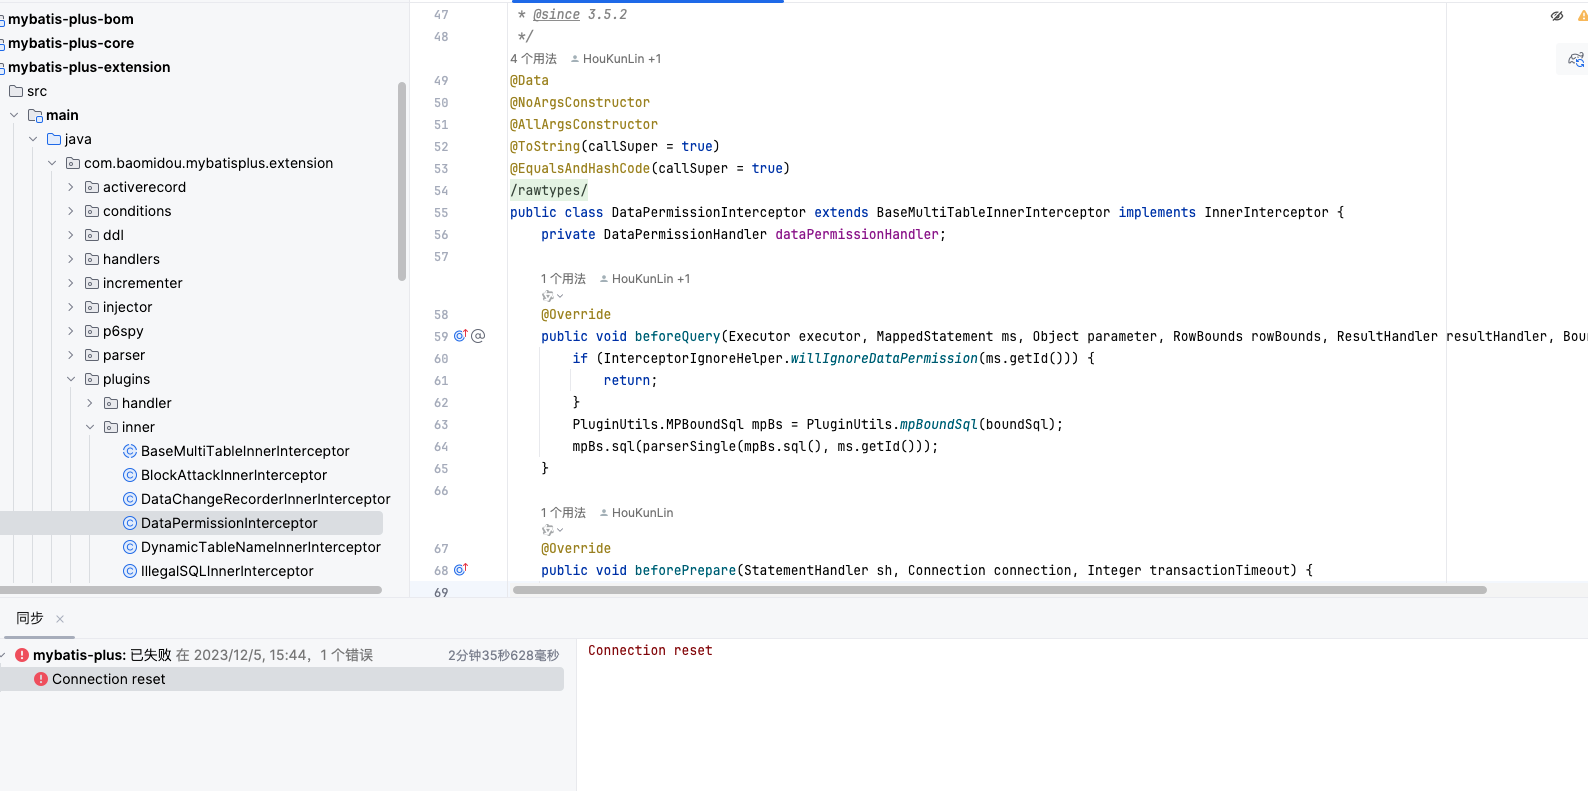Screen dimensions: 1588x791
Task: Click the handlers package icon
Action: (92, 259)
